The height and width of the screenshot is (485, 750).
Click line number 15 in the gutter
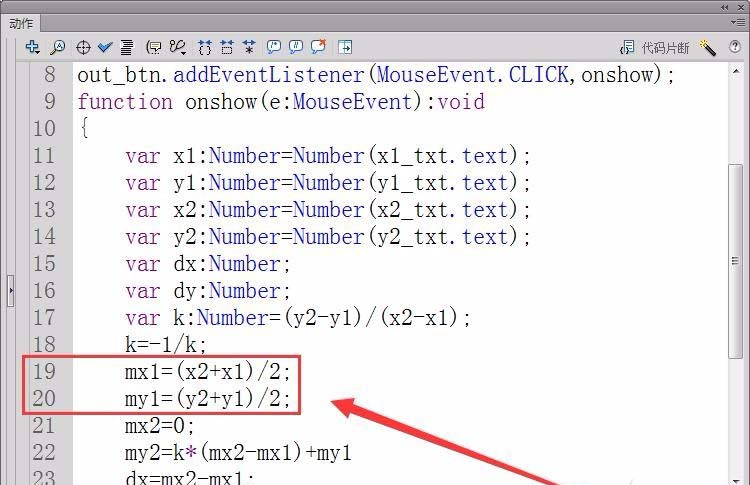pyautogui.click(x=44, y=264)
